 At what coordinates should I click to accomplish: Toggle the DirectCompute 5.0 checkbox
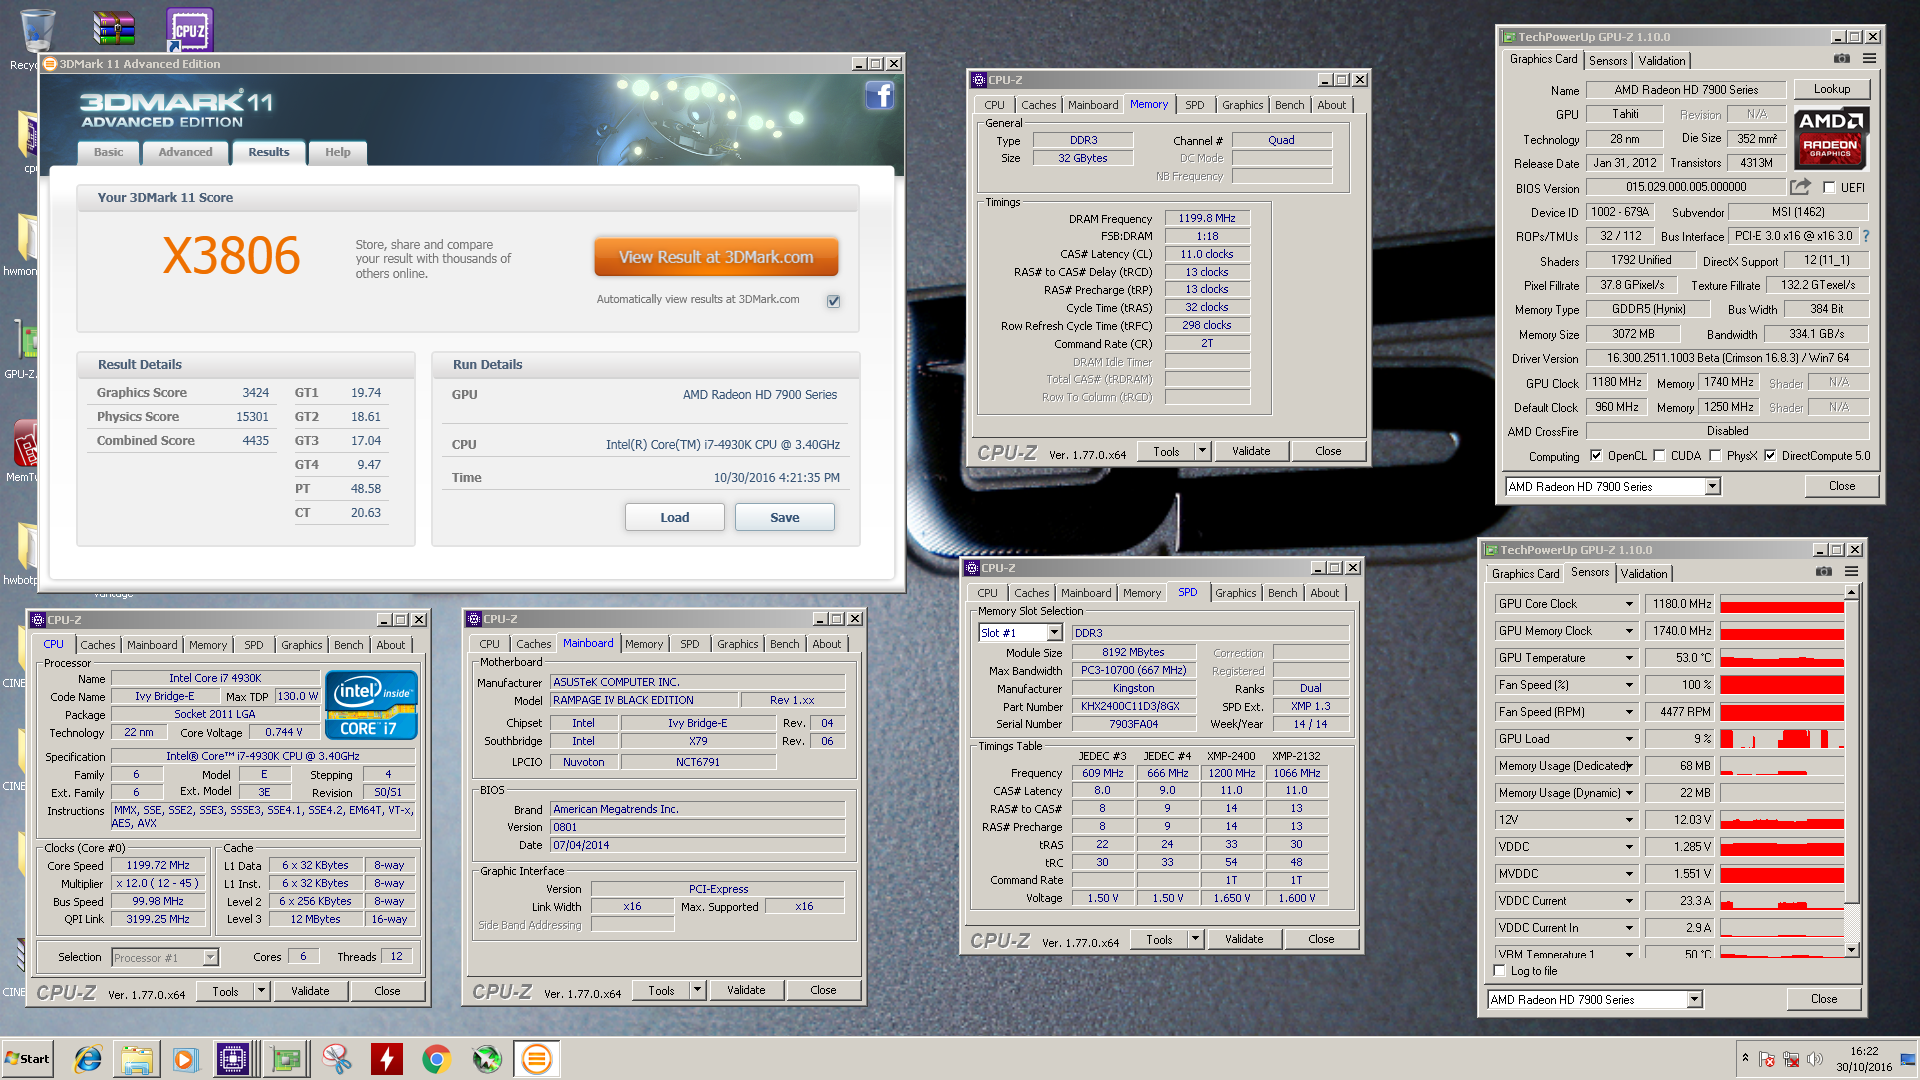tap(1770, 456)
